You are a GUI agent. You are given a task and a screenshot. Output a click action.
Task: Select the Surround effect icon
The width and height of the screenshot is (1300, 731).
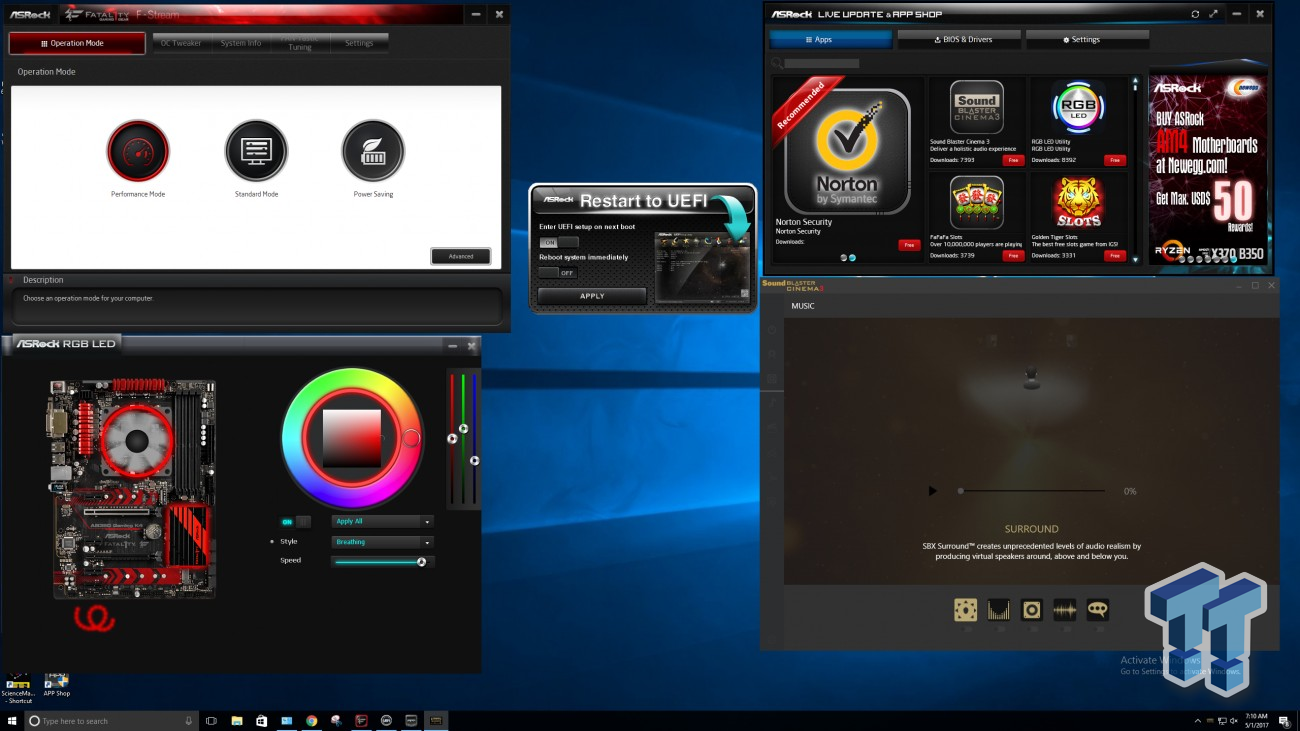click(x=965, y=610)
